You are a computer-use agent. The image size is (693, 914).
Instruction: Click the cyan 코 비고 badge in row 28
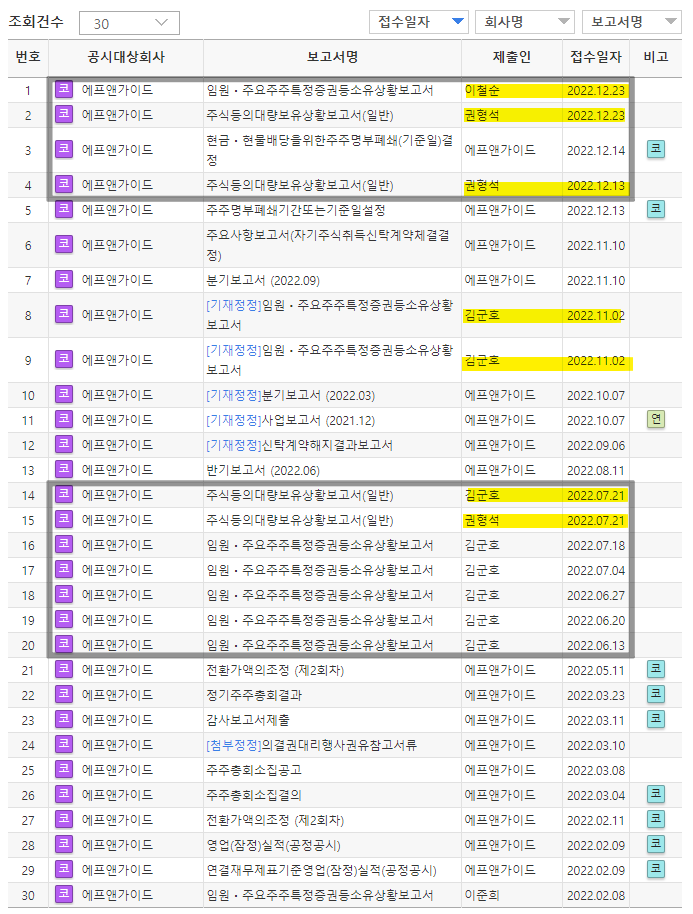pyautogui.click(x=656, y=844)
